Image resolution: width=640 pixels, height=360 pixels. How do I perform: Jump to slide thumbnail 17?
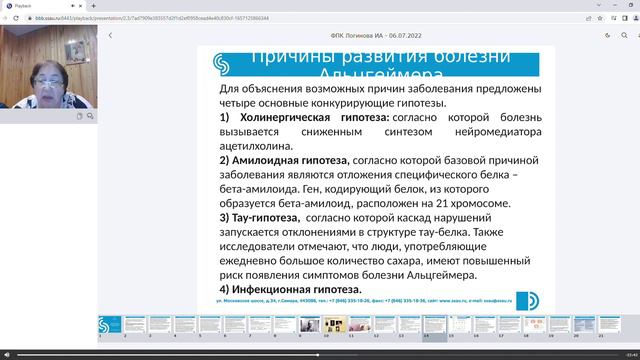(x=509, y=325)
